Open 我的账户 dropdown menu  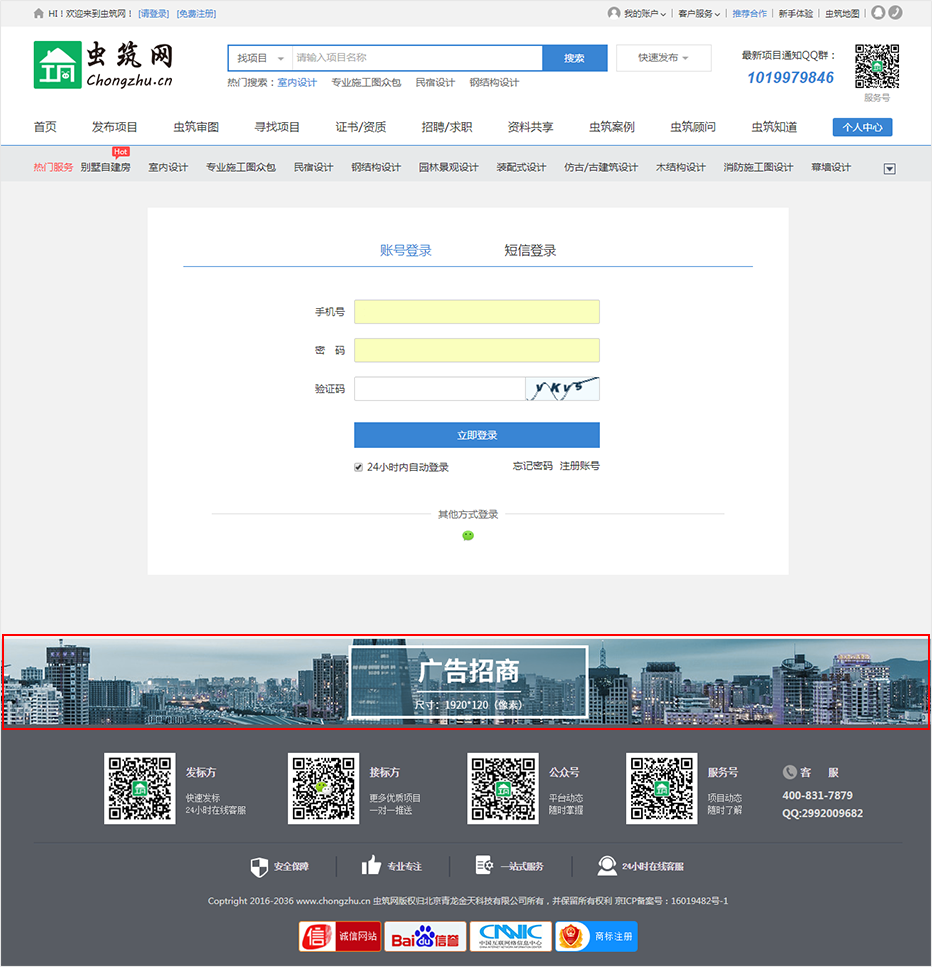(x=637, y=14)
